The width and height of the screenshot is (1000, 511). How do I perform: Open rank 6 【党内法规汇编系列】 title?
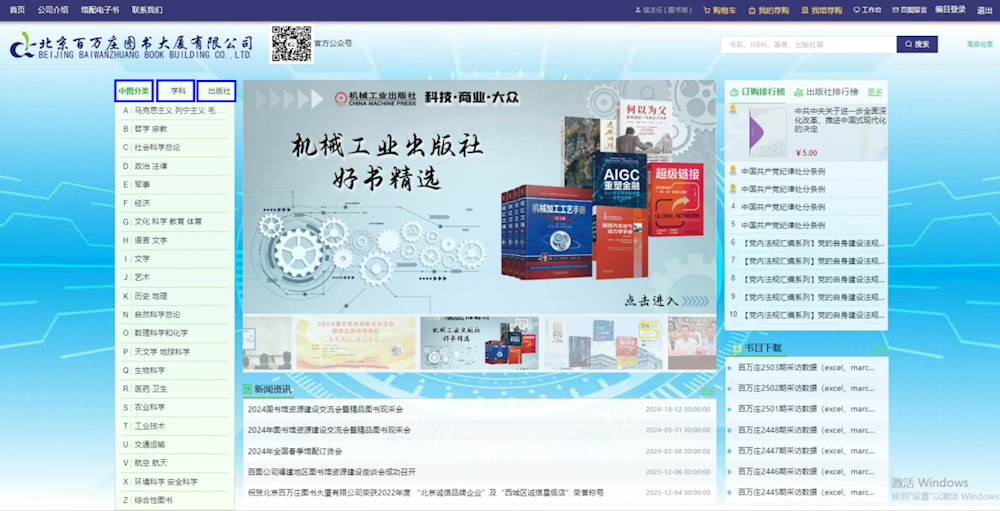coord(813,243)
